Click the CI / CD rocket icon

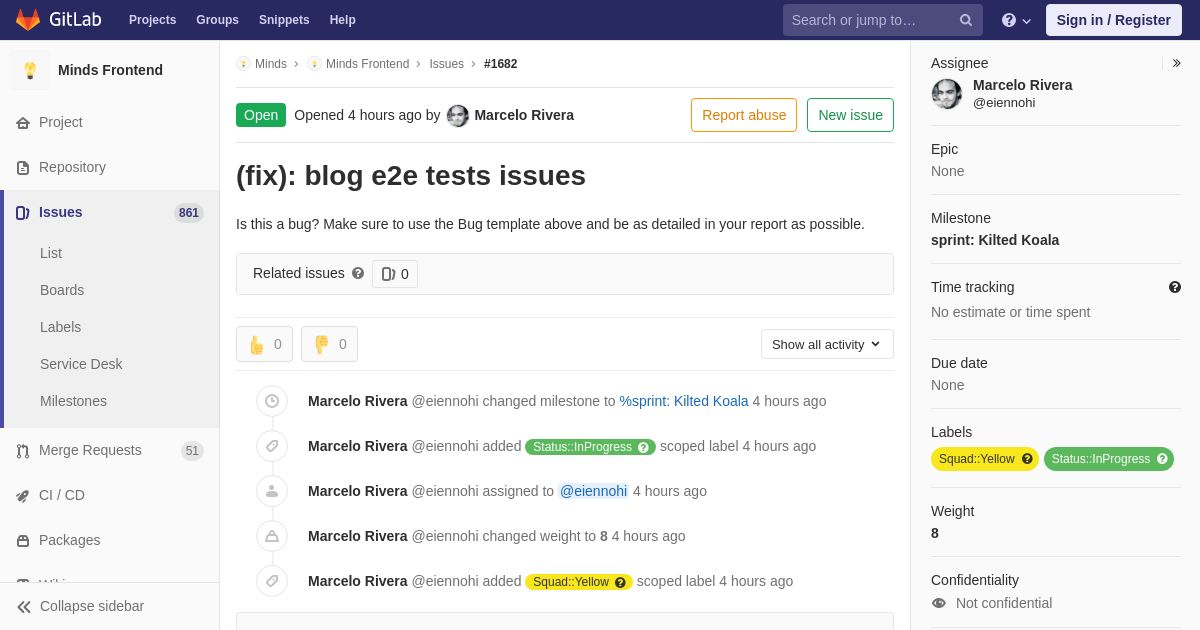pyautogui.click(x=23, y=495)
